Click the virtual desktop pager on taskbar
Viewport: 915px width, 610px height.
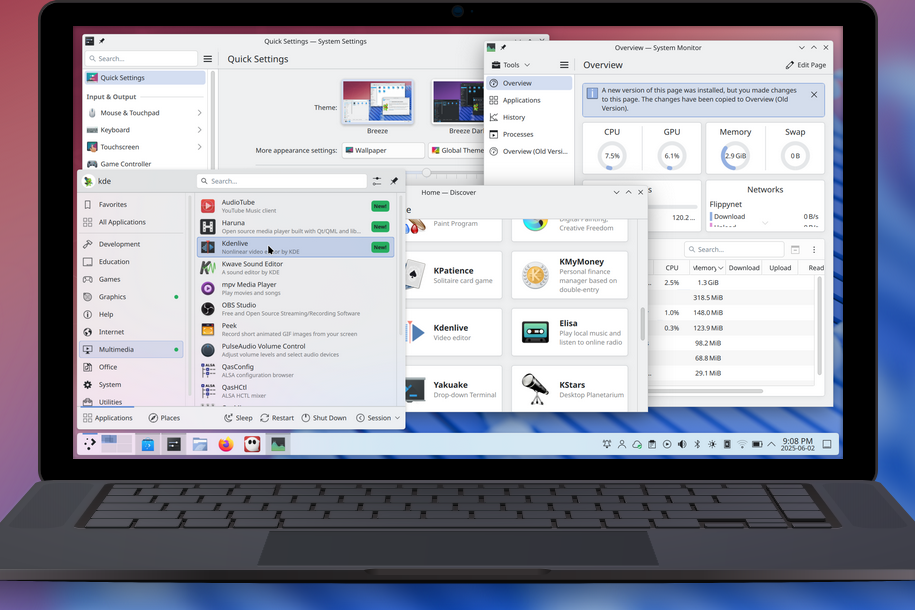[117, 444]
